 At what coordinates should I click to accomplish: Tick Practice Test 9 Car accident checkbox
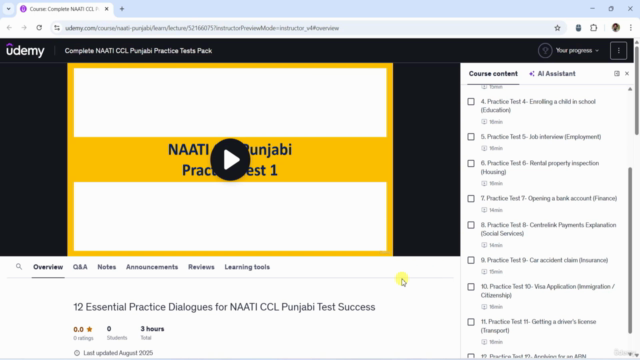tap(471, 260)
